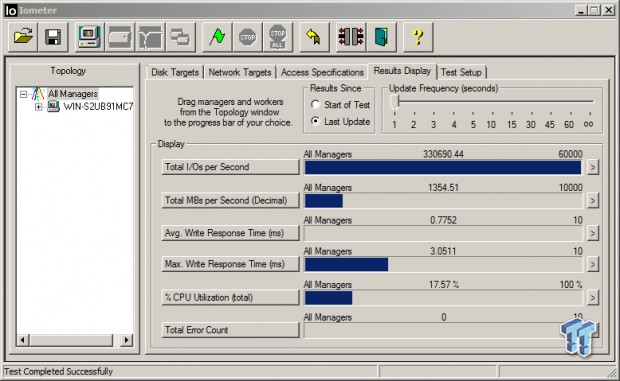This screenshot has height=381, width=620.
Task: Click Max. Write Response Time progress bar
Action: tap(443, 264)
